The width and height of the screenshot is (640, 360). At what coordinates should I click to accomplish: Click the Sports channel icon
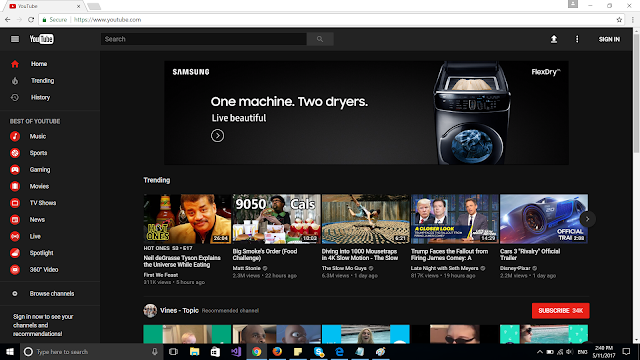click(x=15, y=153)
